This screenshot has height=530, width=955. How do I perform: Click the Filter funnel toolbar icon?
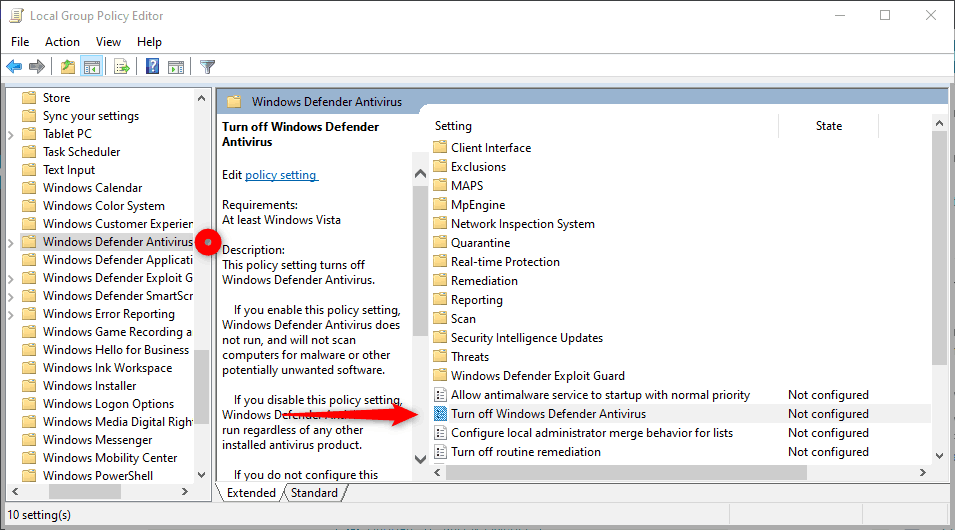coord(208,67)
